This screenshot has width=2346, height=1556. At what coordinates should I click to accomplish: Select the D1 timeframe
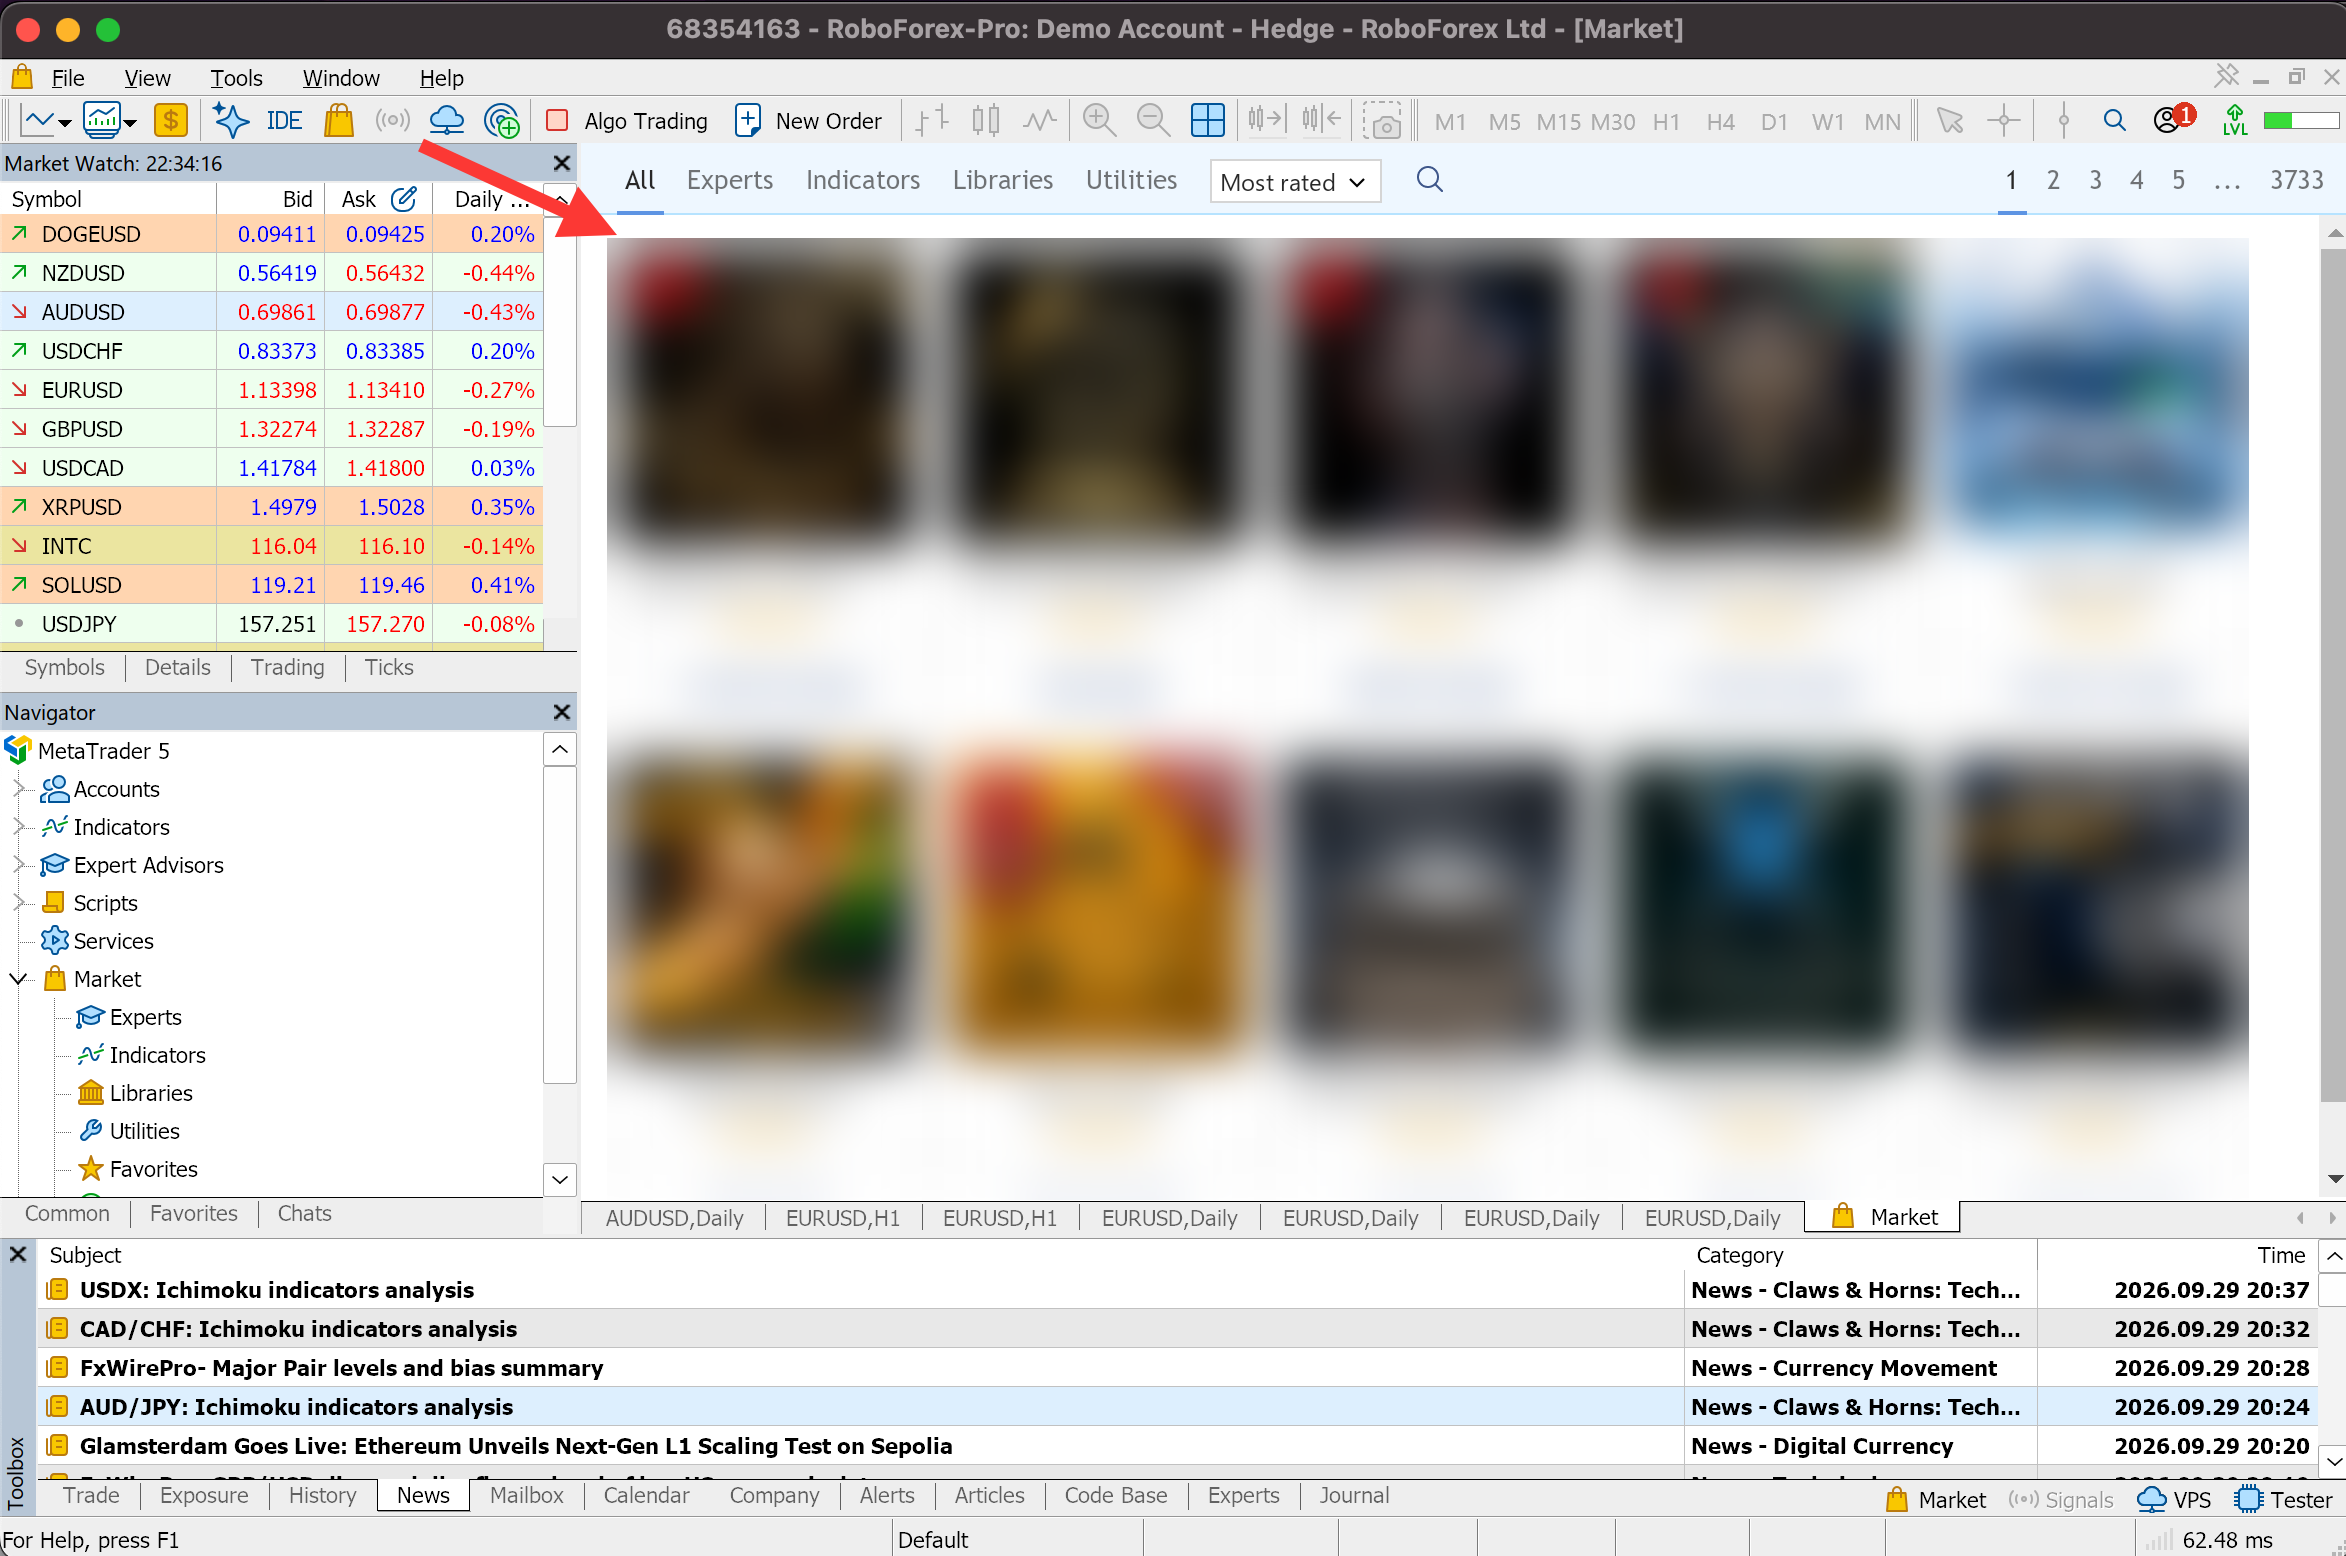tap(1774, 122)
